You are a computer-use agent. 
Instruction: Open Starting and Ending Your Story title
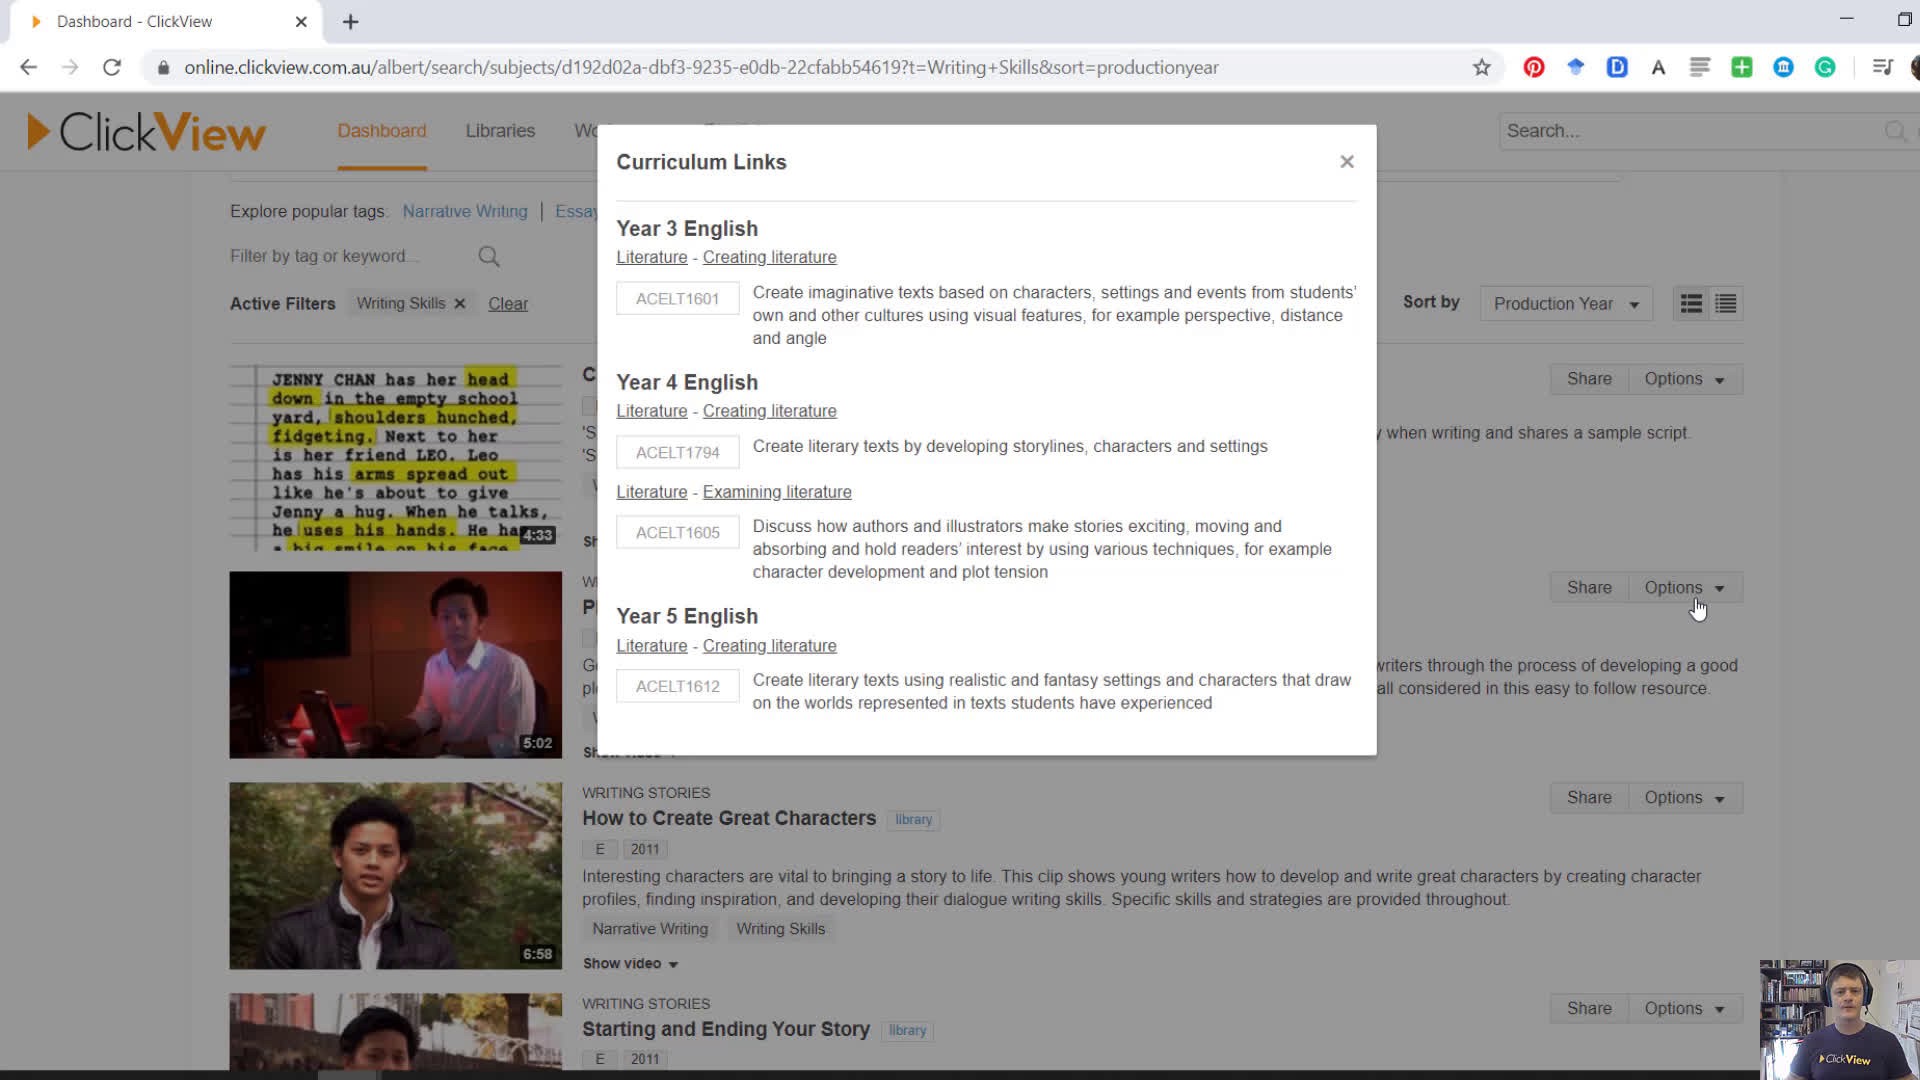[726, 1030]
